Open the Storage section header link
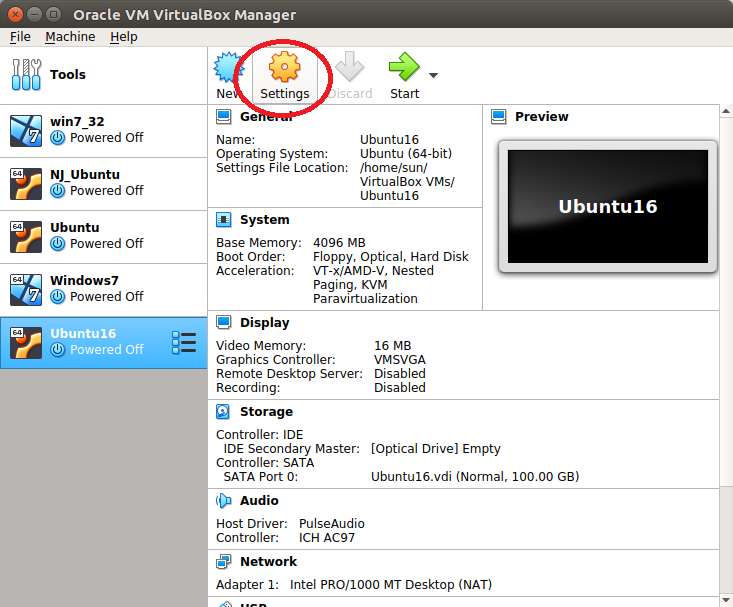This screenshot has width=733, height=607. (x=266, y=412)
